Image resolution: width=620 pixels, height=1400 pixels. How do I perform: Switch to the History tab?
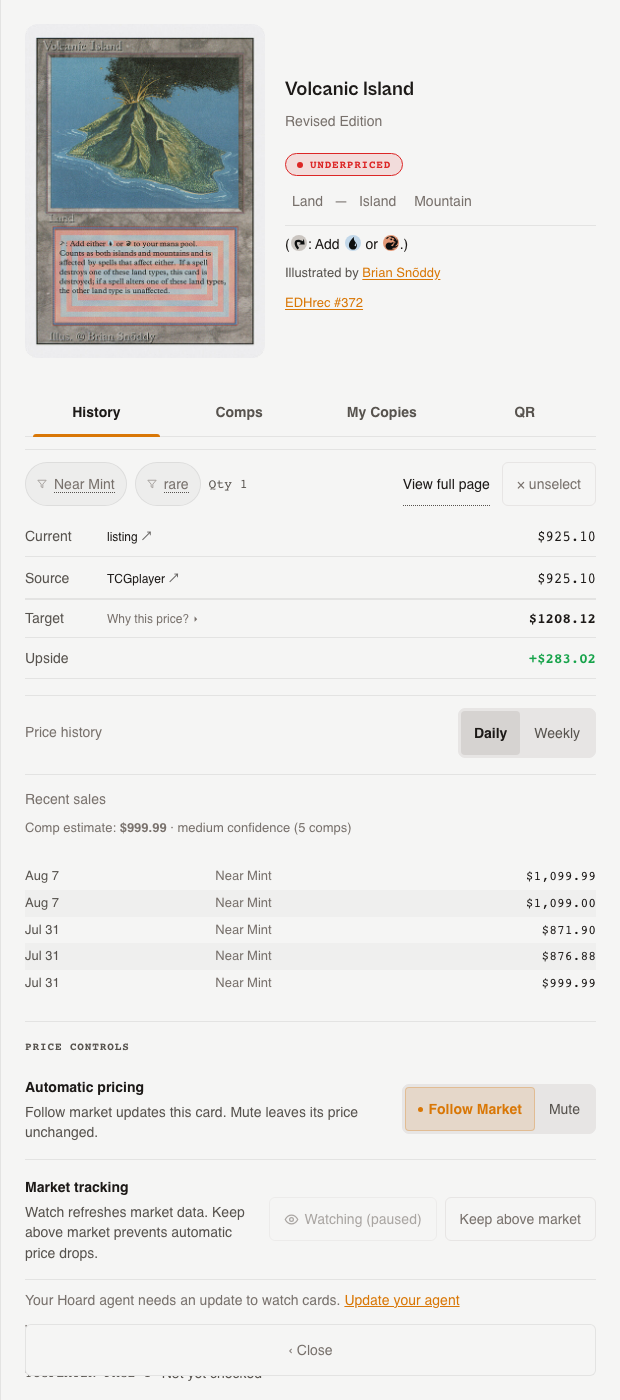[96, 412]
